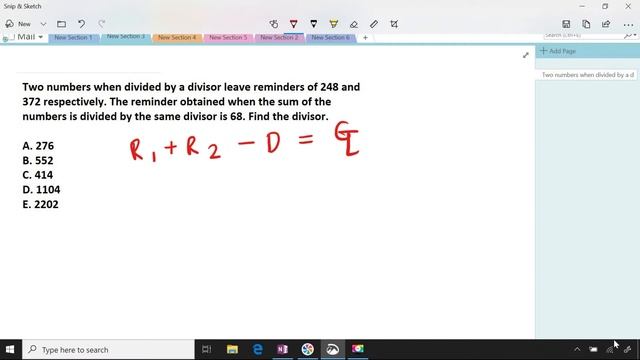Click the battery icon in the system tray

(x=593, y=349)
